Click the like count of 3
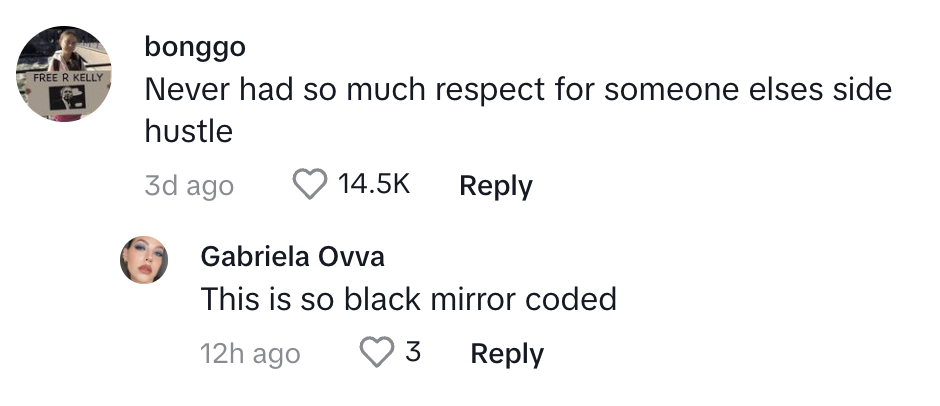 [x=412, y=351]
